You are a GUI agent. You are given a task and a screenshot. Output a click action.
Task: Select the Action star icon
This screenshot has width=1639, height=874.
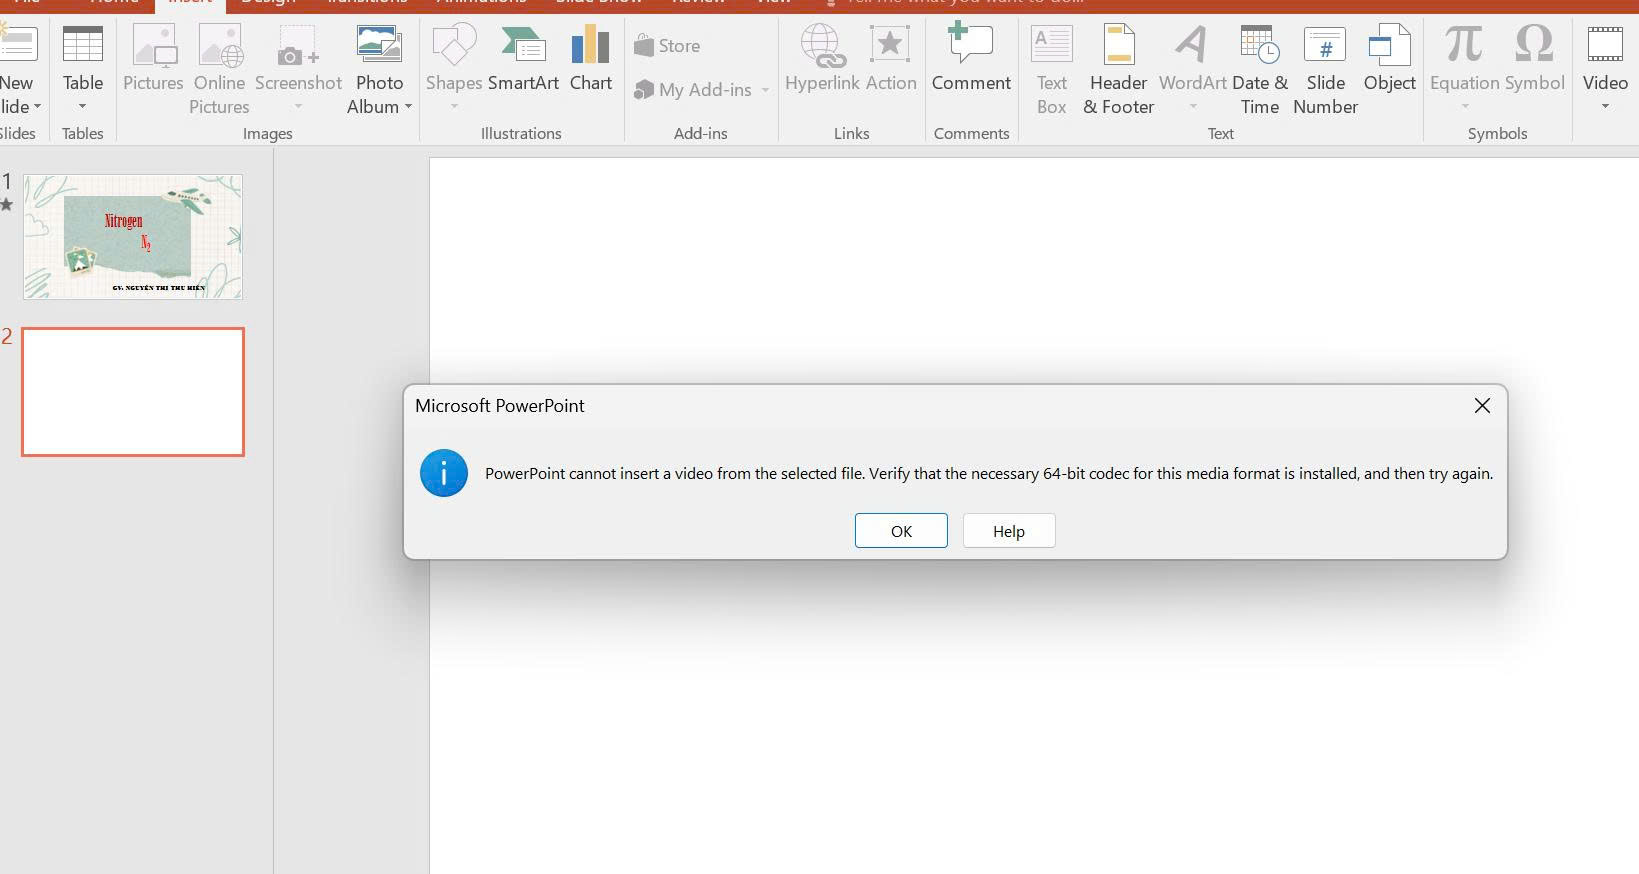[x=890, y=46]
